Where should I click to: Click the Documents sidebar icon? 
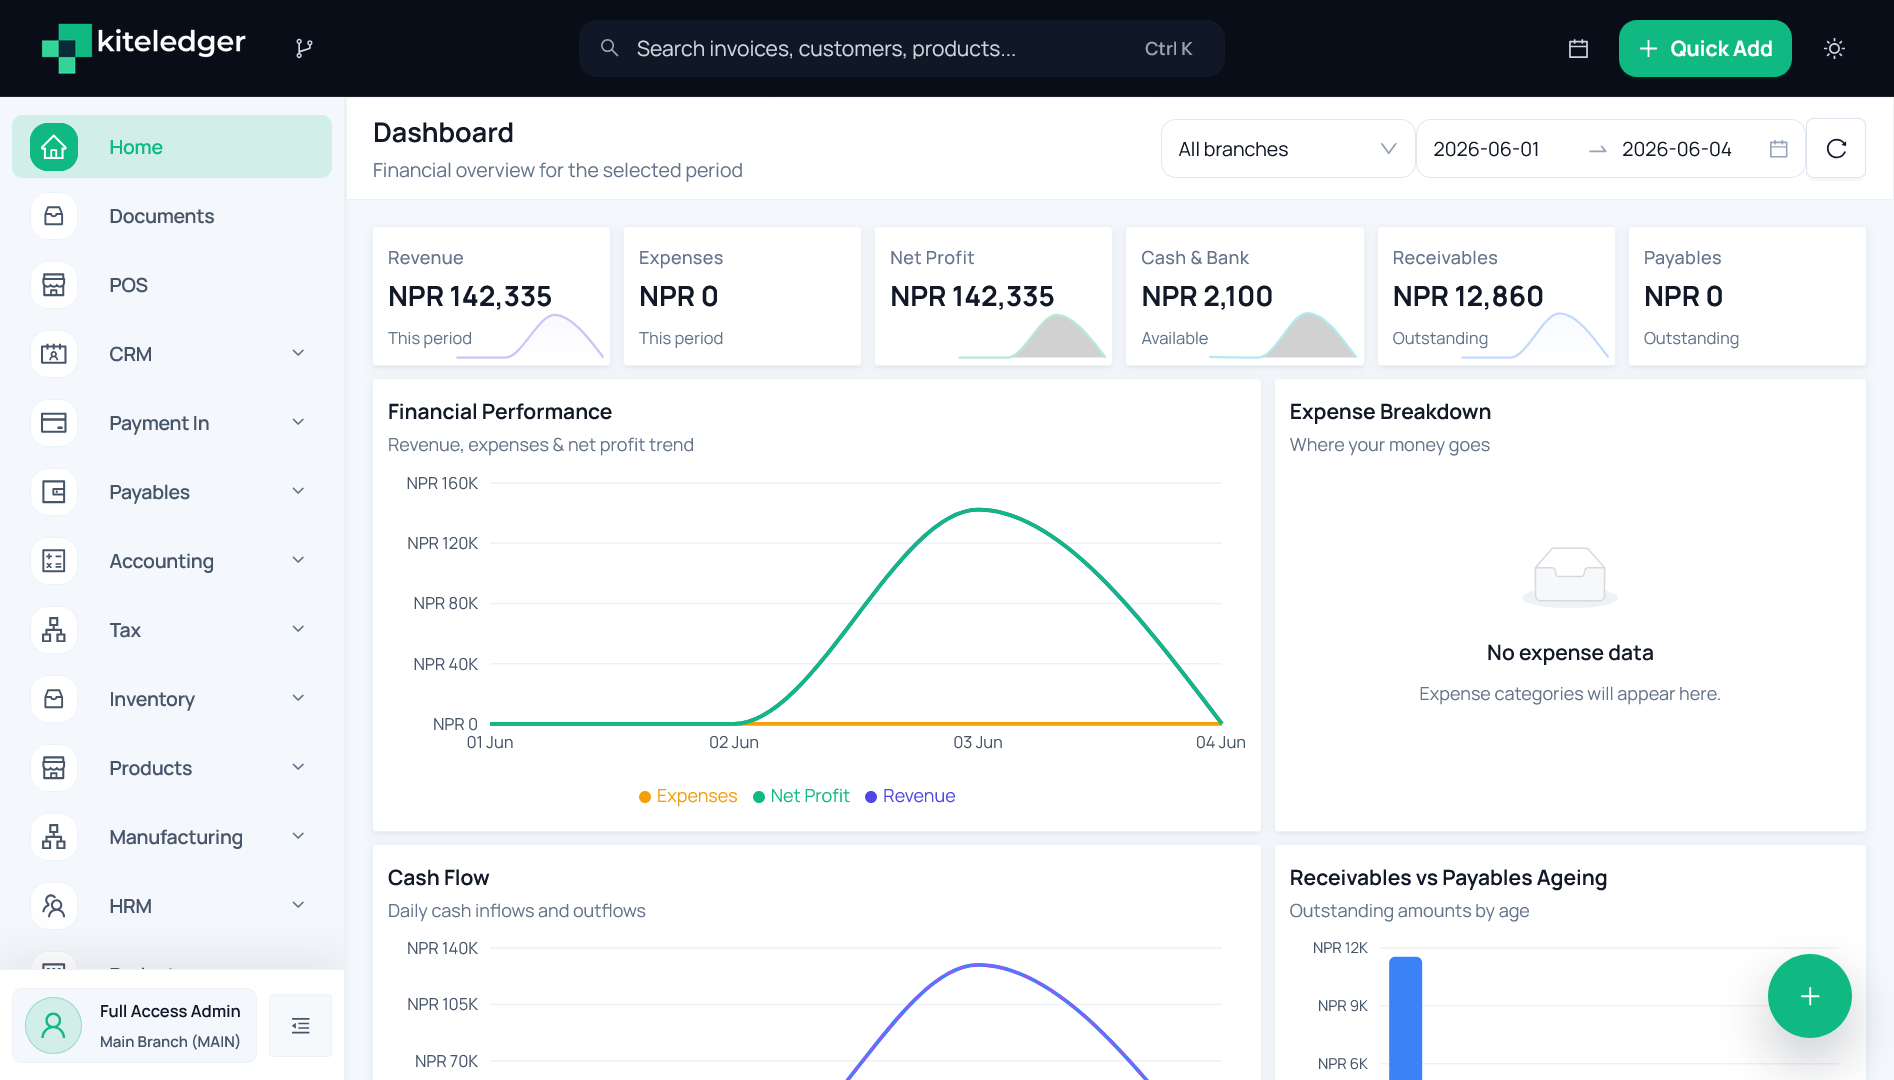tap(54, 216)
